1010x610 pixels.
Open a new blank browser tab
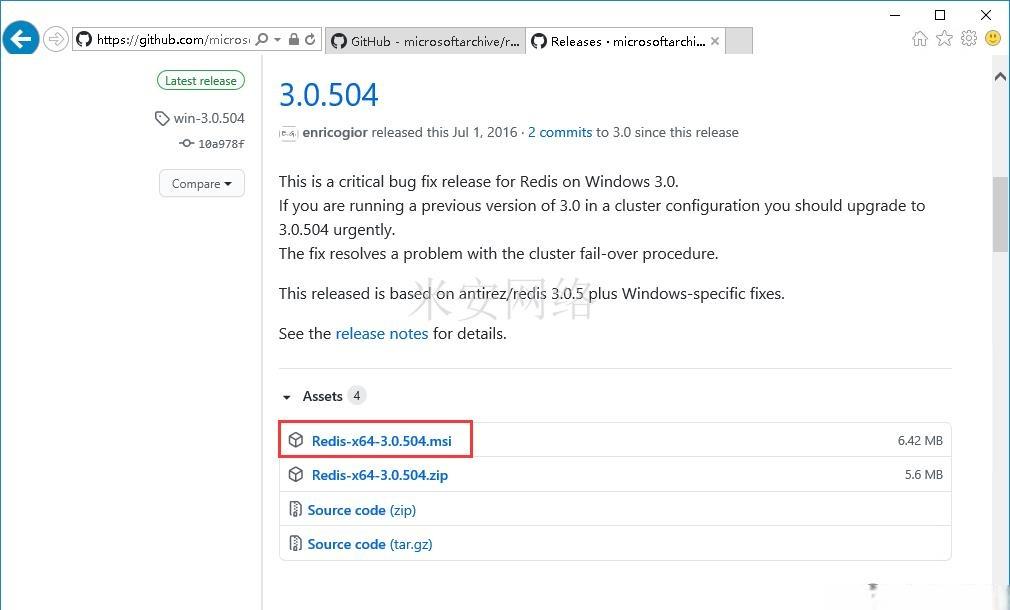point(739,41)
